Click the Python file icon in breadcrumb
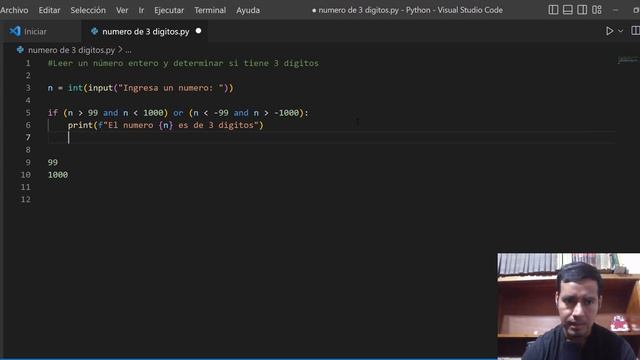The image size is (640, 360). 20,50
